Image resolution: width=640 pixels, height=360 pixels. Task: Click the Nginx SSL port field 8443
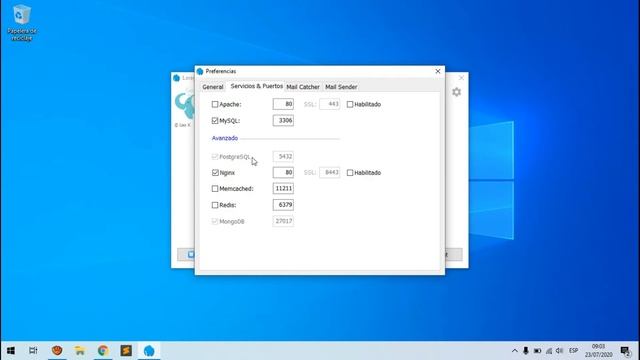pos(330,172)
